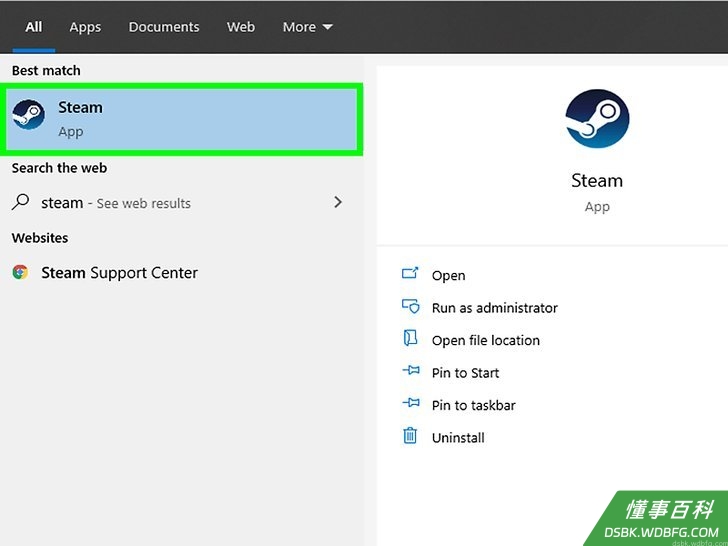Click the Pin to Start pin icon

click(410, 370)
